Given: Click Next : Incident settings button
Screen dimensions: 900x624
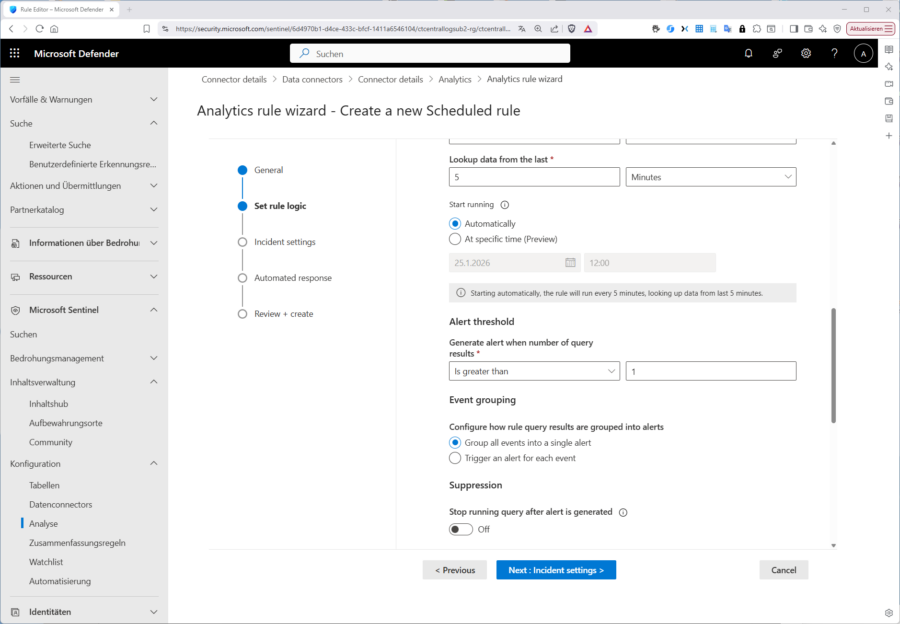Looking at the screenshot, I should [x=556, y=570].
